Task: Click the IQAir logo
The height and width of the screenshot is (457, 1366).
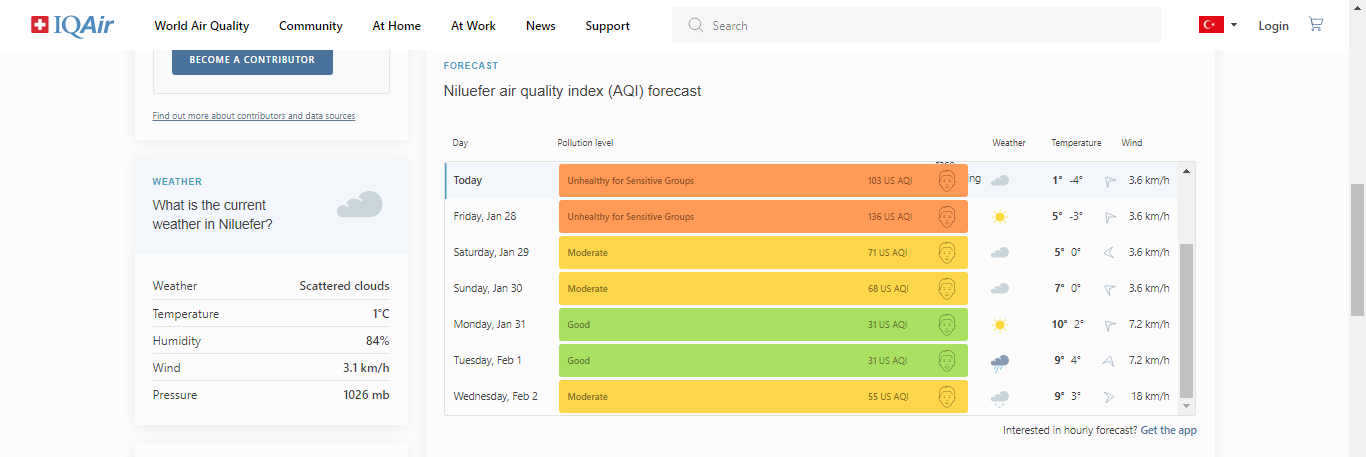Action: [72, 25]
